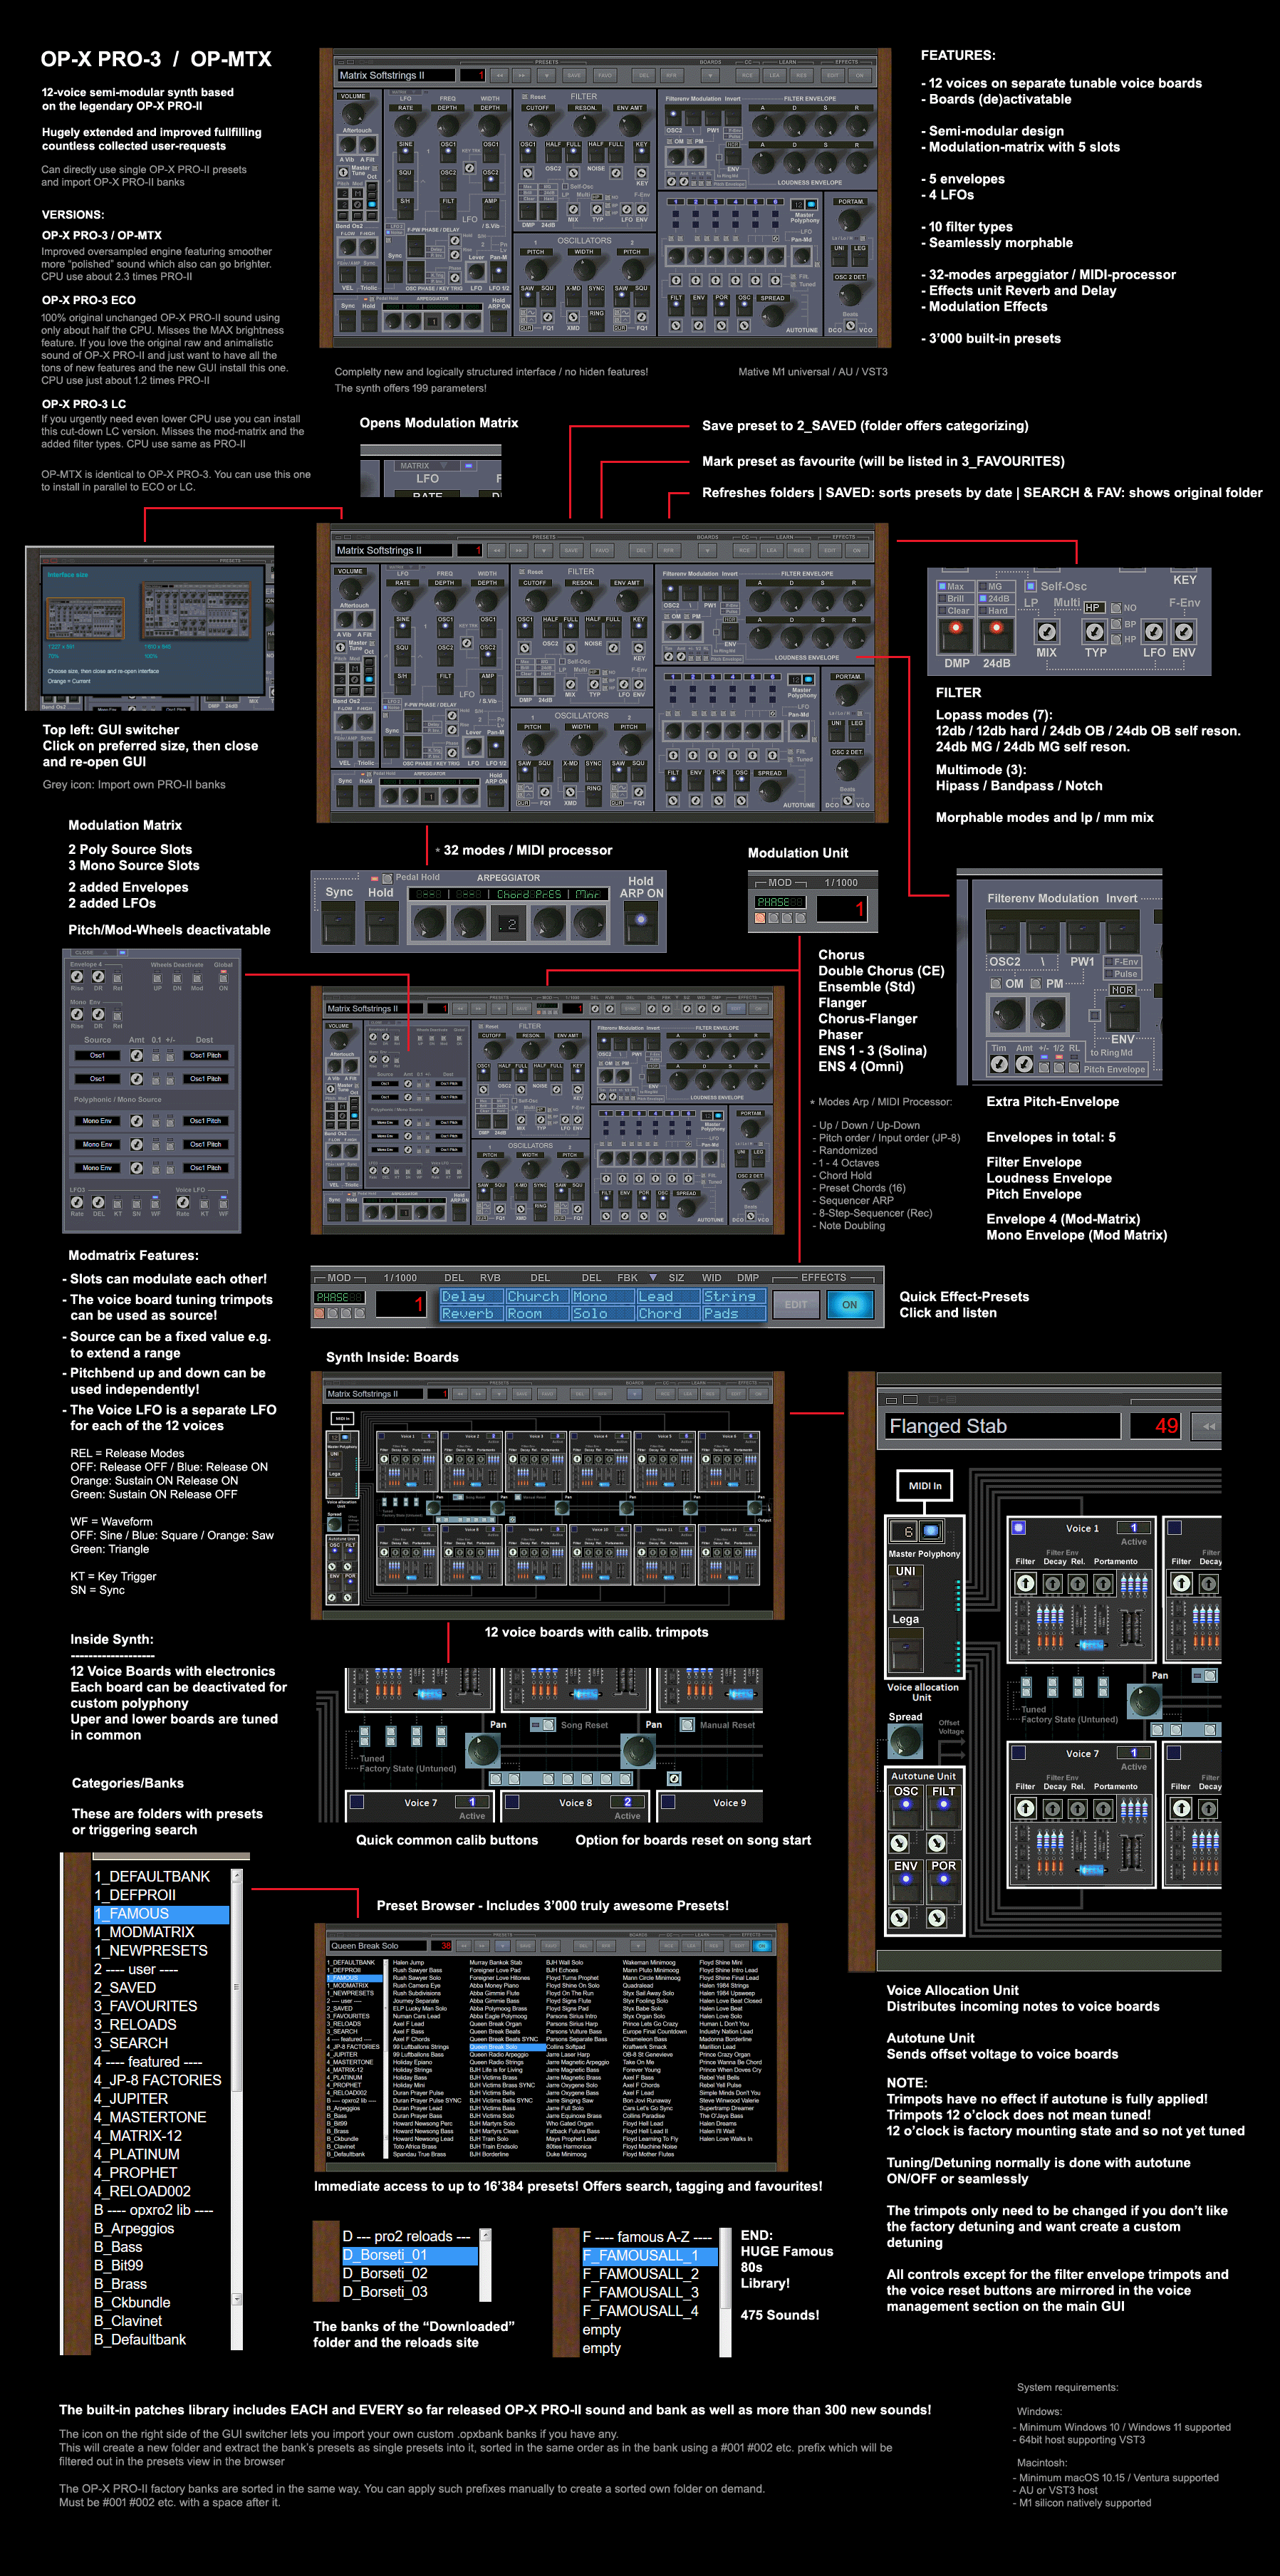1280x2576 pixels.
Task: Click the ENV trimmer beside LFO in the filter close-up
Action: (1184, 632)
